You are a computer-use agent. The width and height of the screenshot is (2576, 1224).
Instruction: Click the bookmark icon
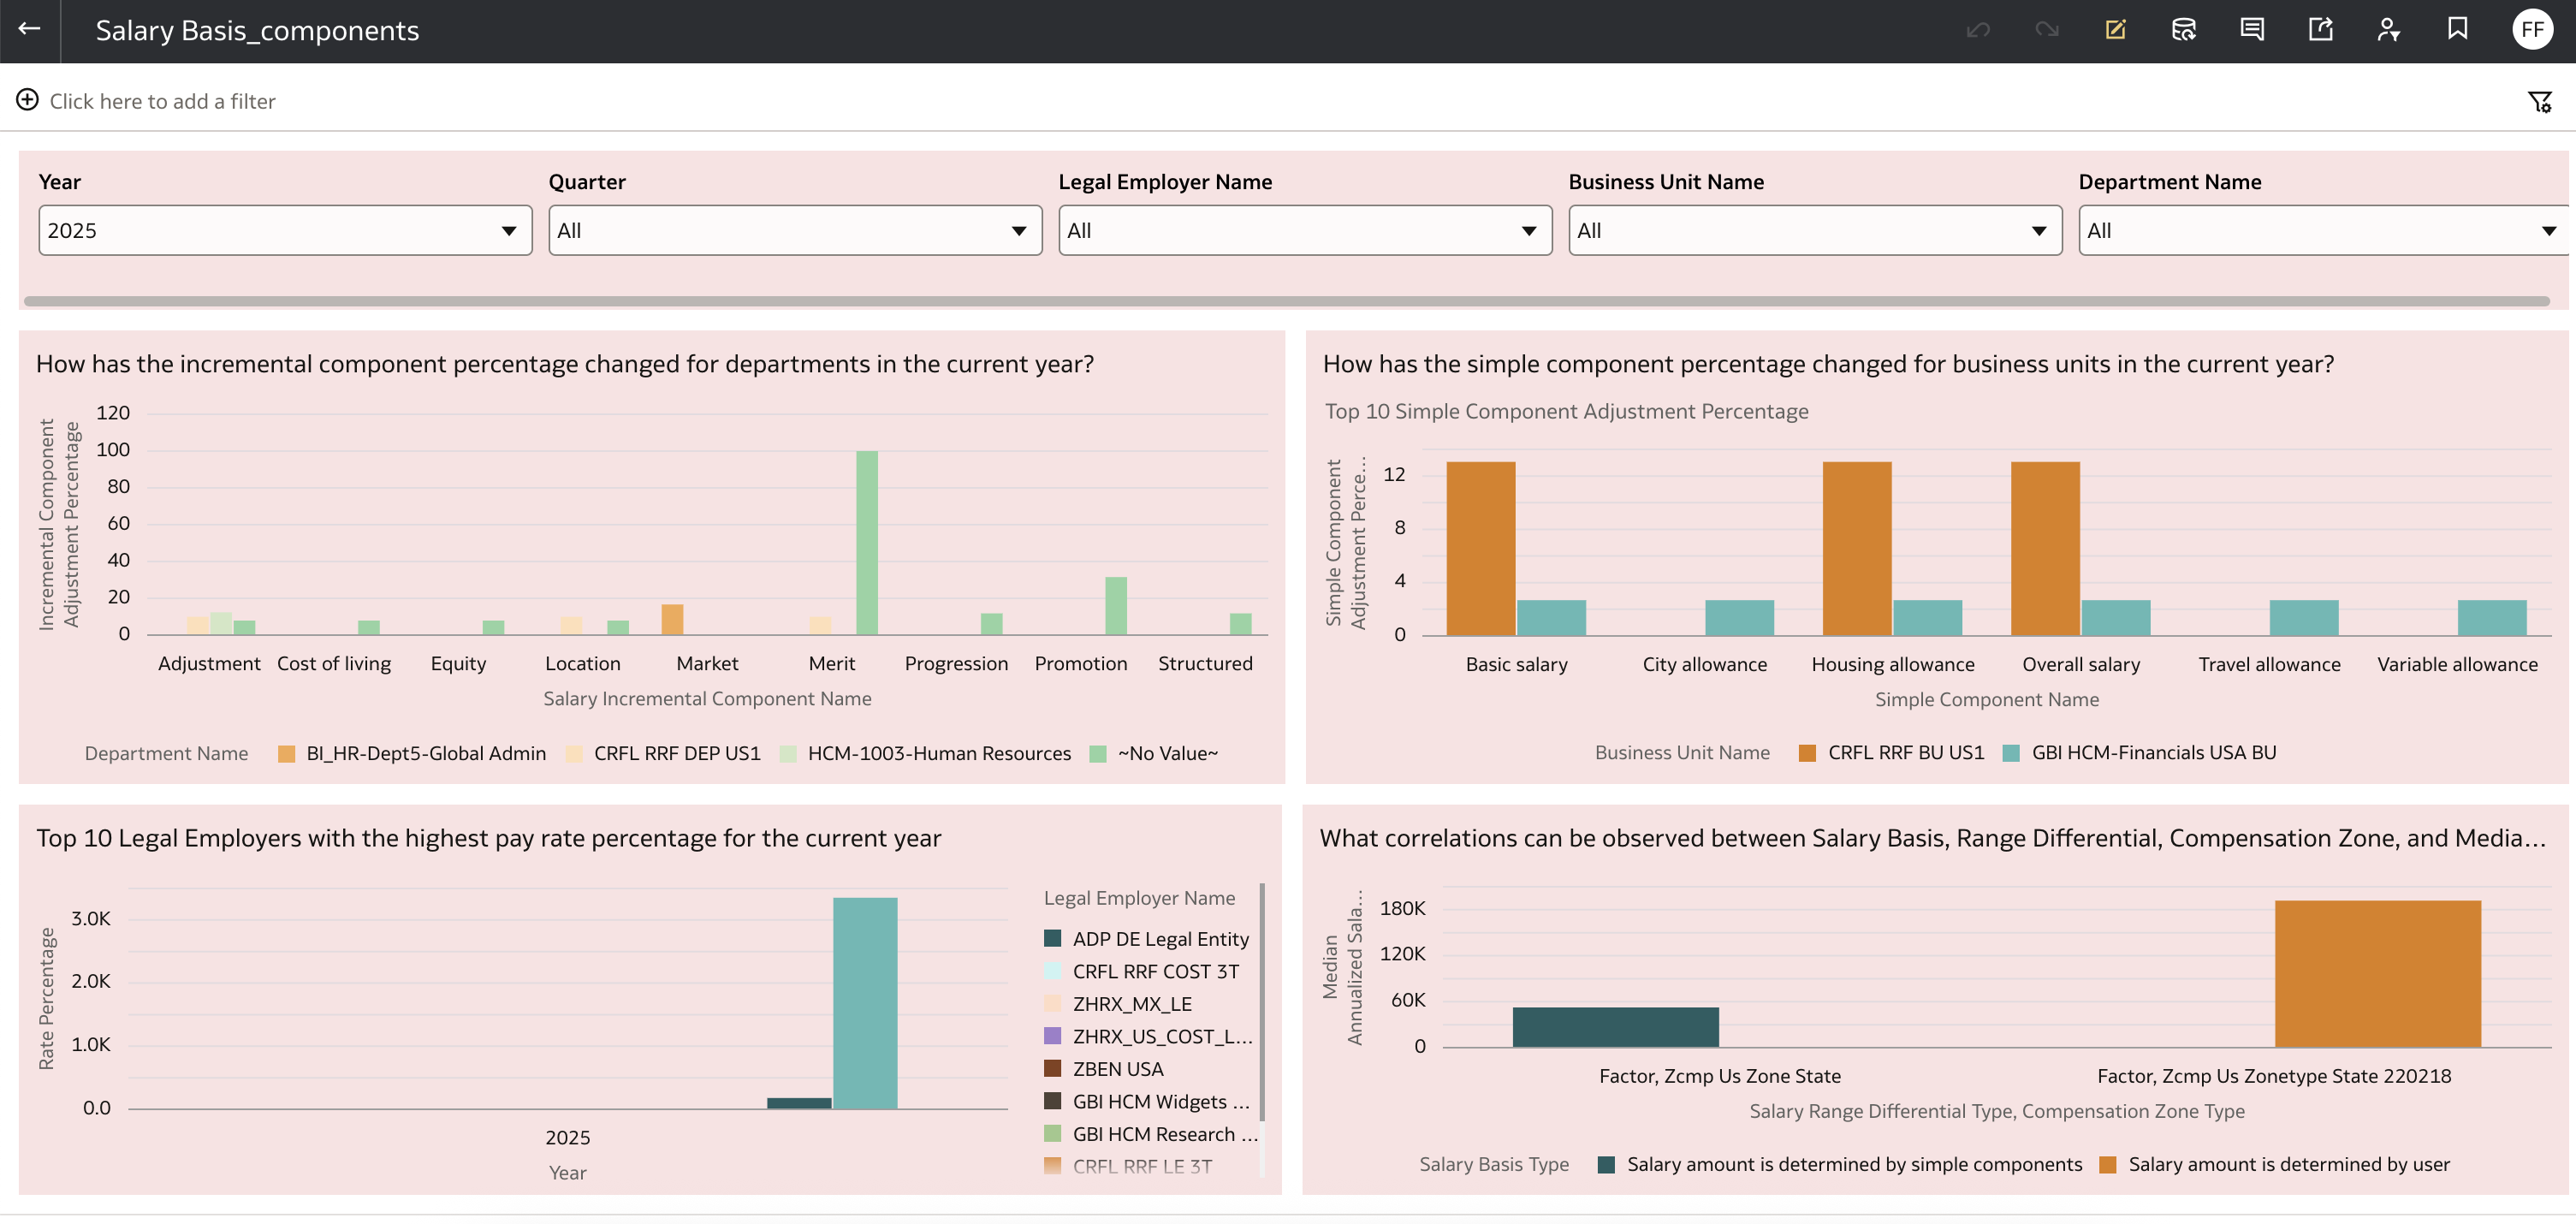pos(2457,29)
